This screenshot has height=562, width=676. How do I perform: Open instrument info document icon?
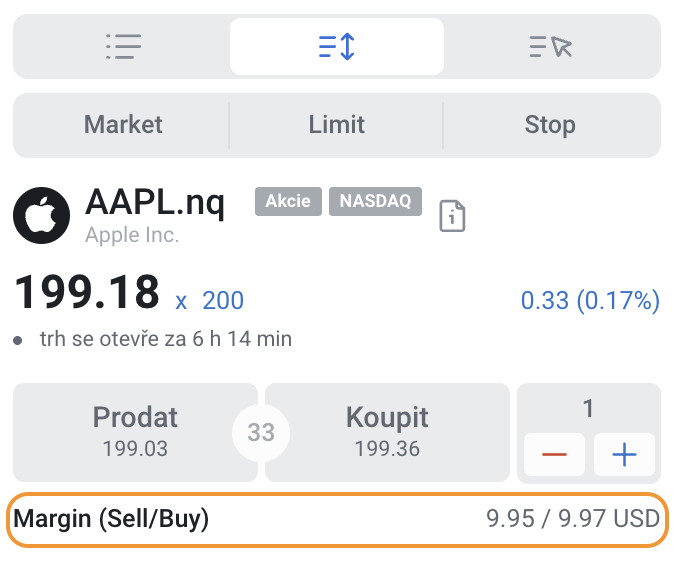tap(452, 216)
